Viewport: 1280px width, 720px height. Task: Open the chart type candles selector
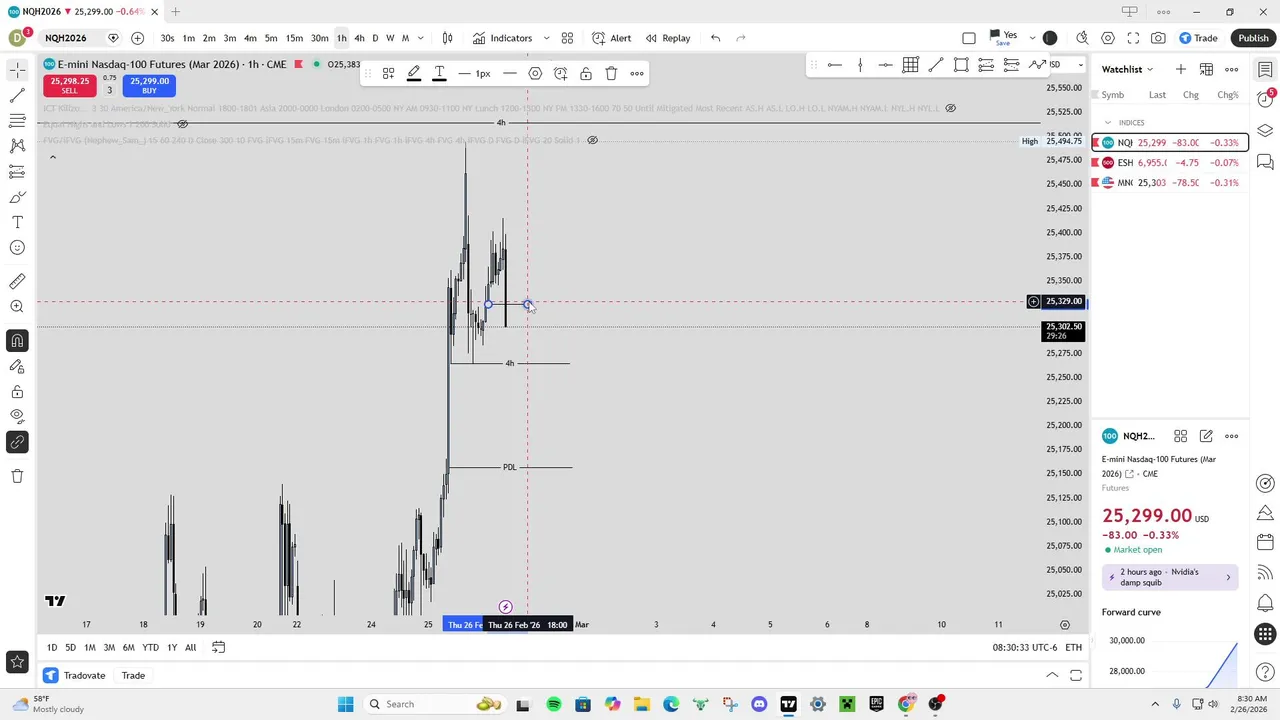[447, 38]
